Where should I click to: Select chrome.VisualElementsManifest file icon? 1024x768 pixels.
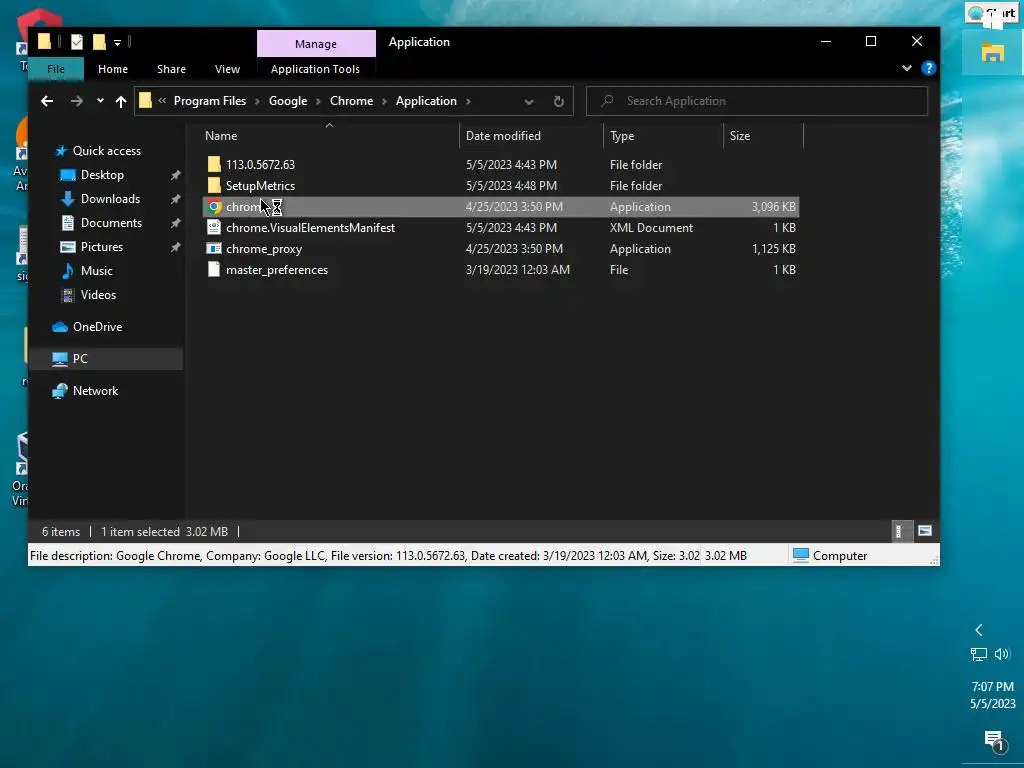(x=214, y=228)
